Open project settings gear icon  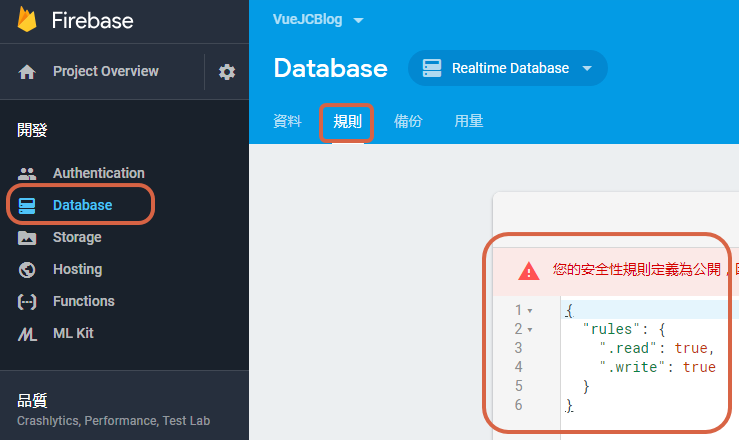(227, 72)
